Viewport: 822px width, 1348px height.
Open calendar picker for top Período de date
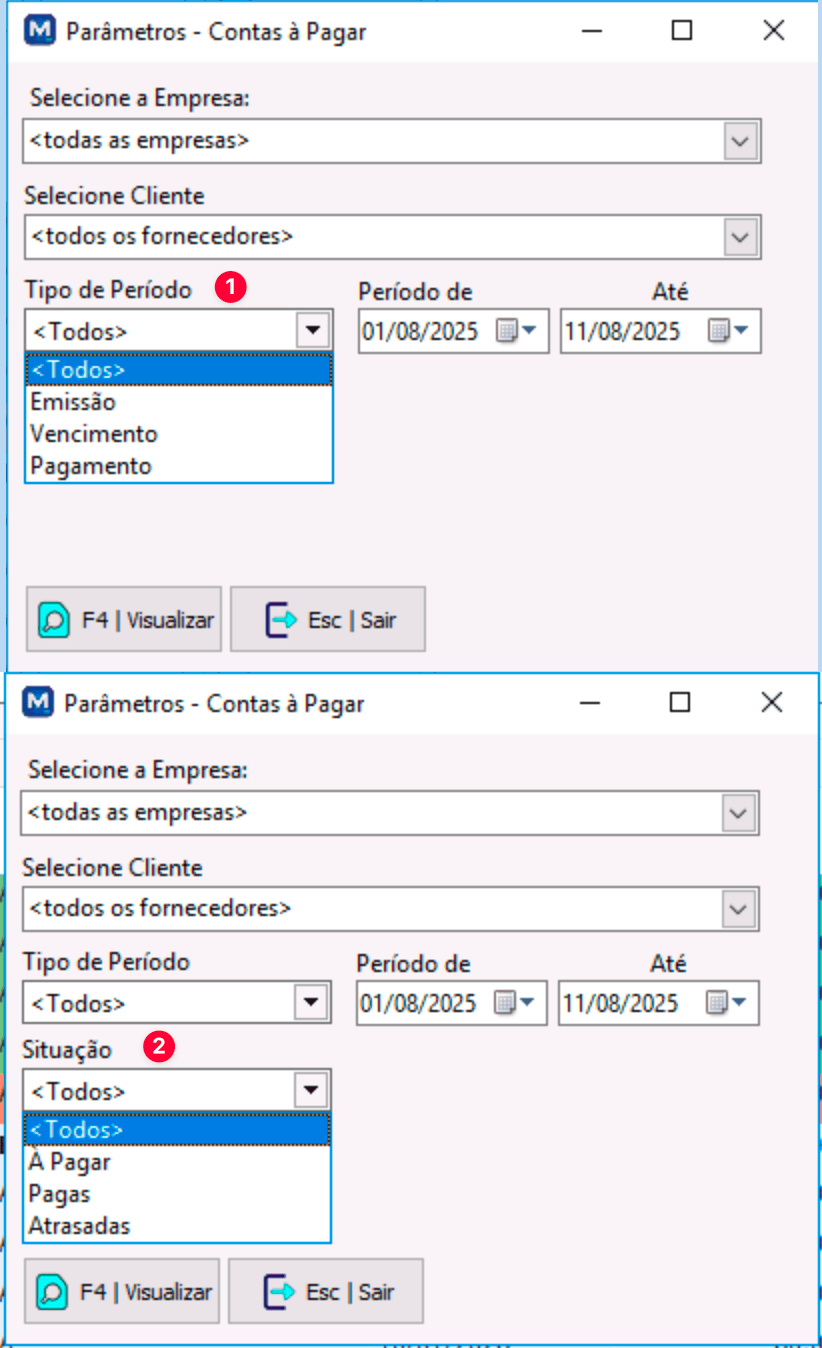tap(517, 331)
